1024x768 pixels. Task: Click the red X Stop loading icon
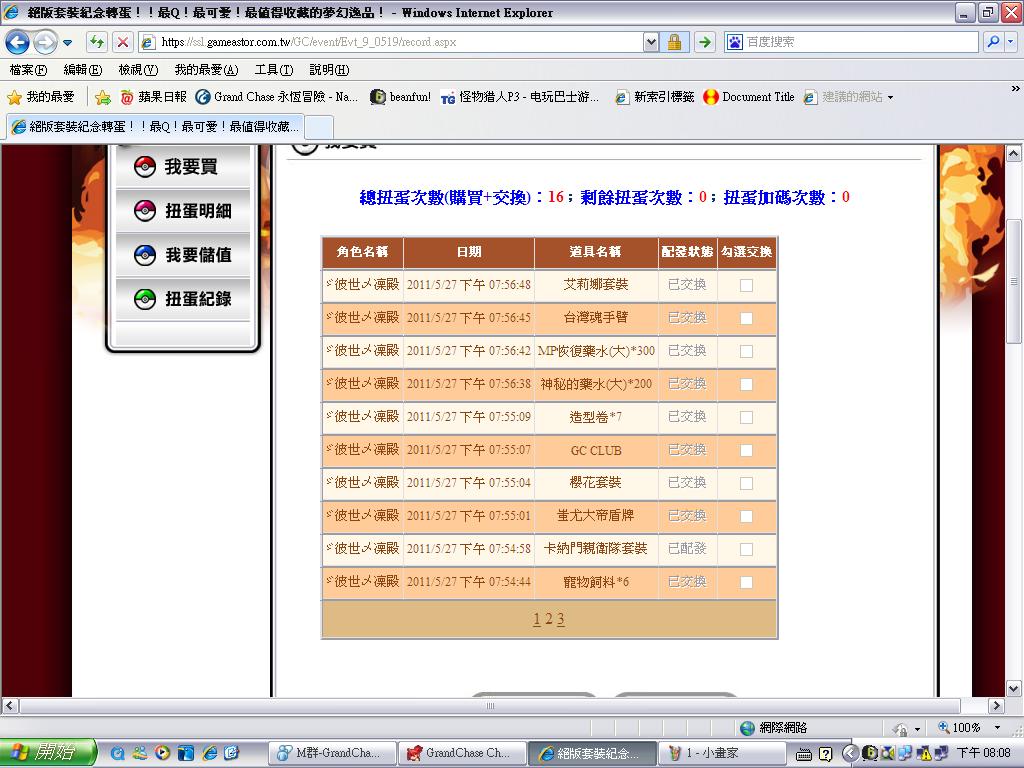(x=122, y=42)
